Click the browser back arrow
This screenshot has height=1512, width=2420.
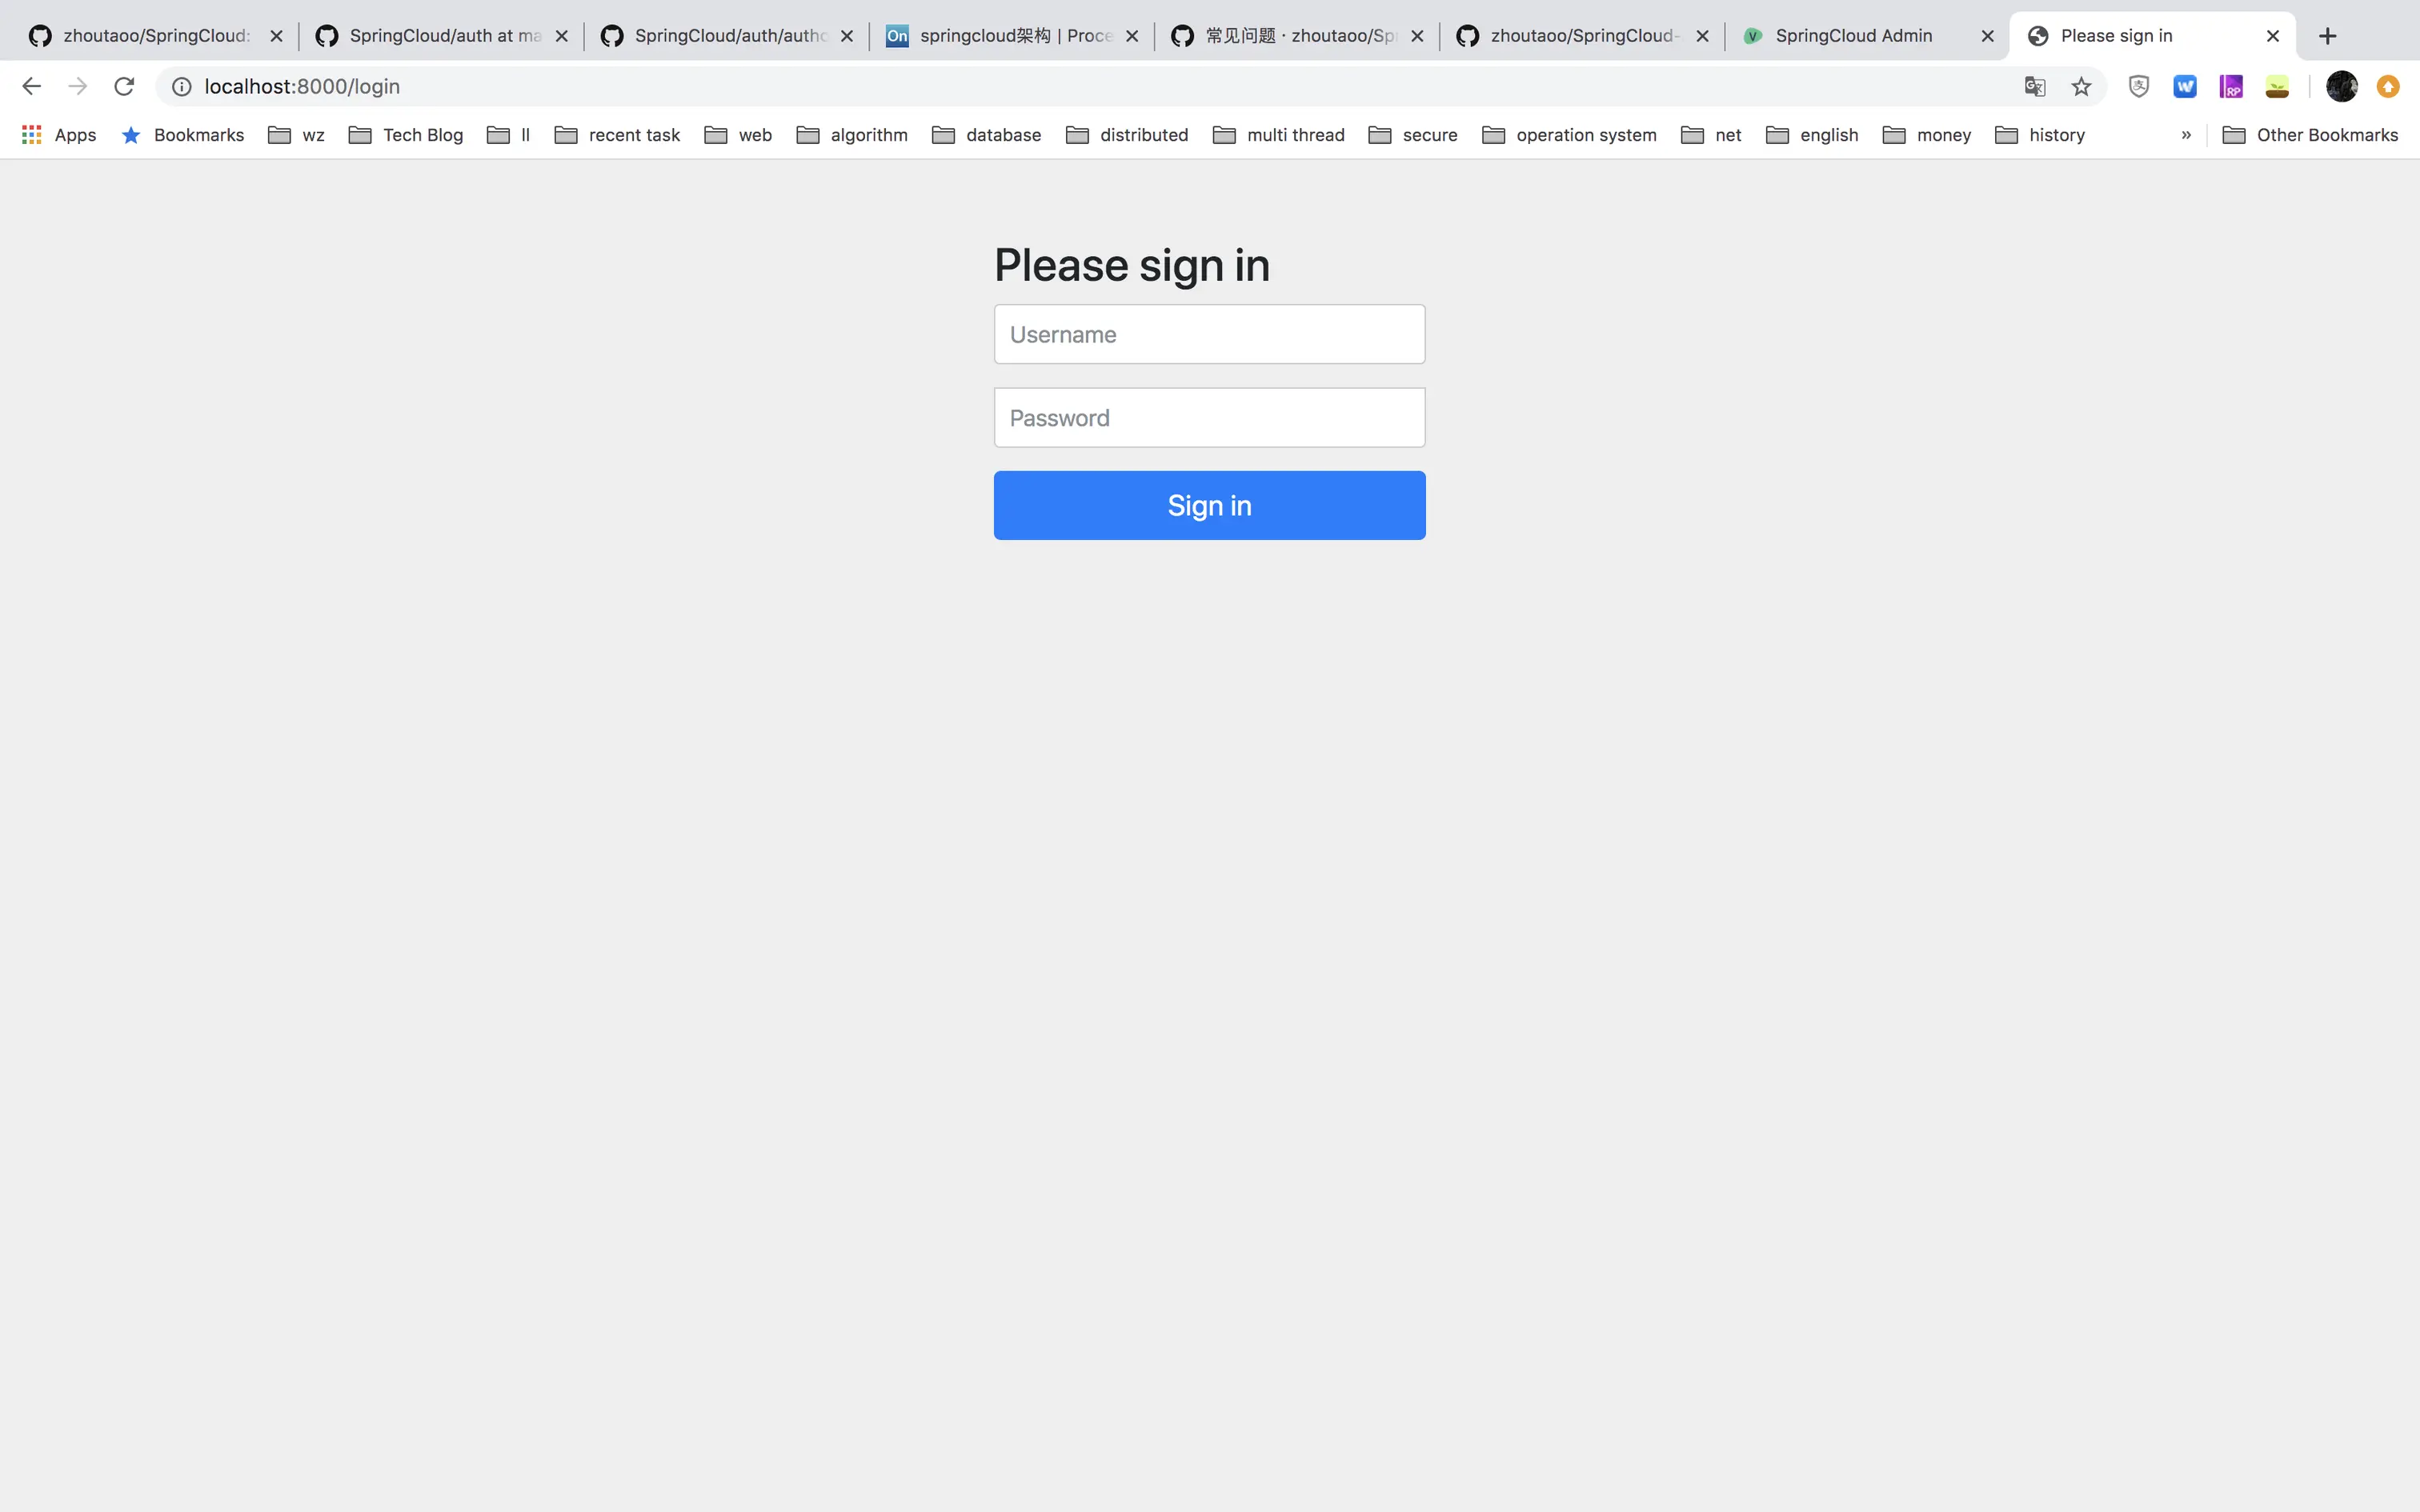(x=31, y=87)
